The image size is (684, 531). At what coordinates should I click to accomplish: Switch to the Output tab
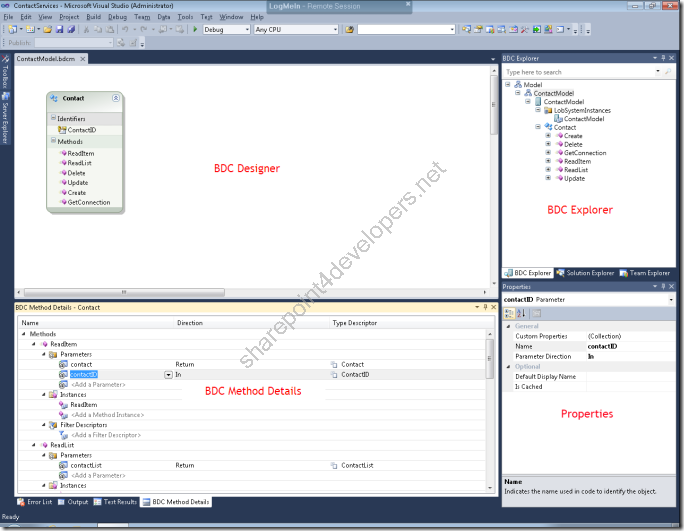(x=73, y=502)
